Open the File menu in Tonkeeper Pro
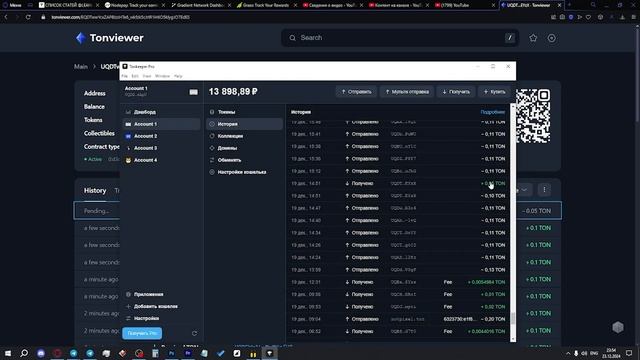Image resolution: width=640 pixels, height=360 pixels. tap(124, 76)
